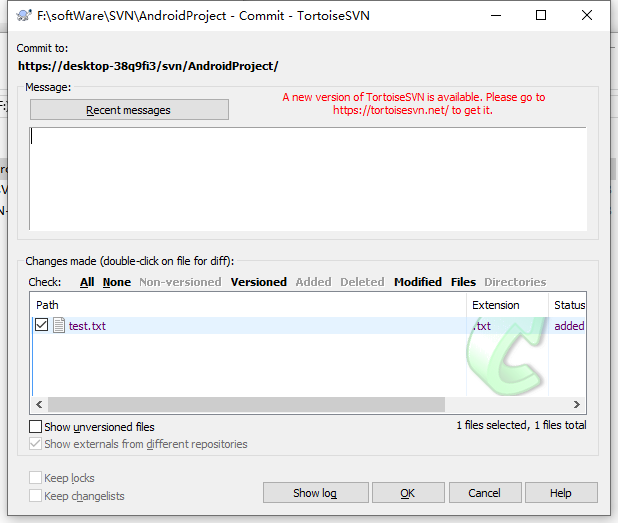
Task: Click the Show log button
Action: click(x=316, y=493)
